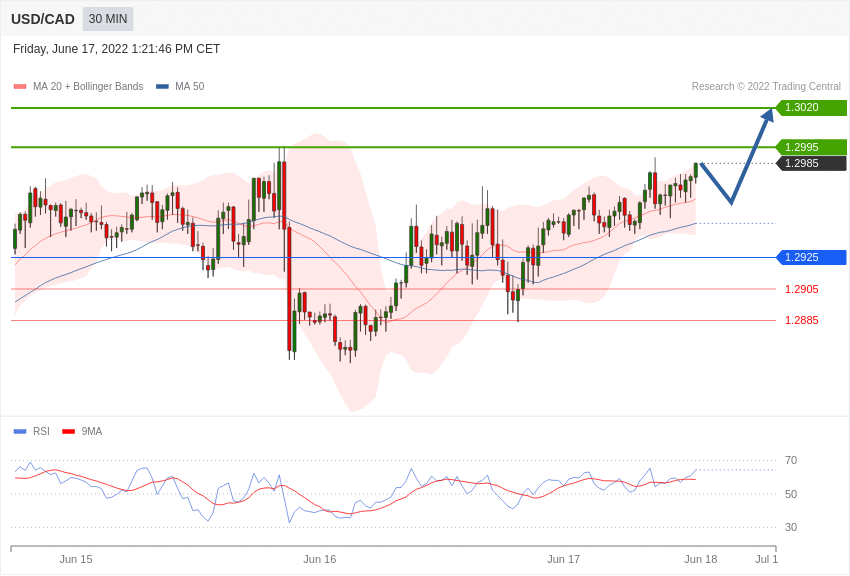The height and width of the screenshot is (576, 850).
Task: Click the RSI 70 level label
Action: [791, 461]
